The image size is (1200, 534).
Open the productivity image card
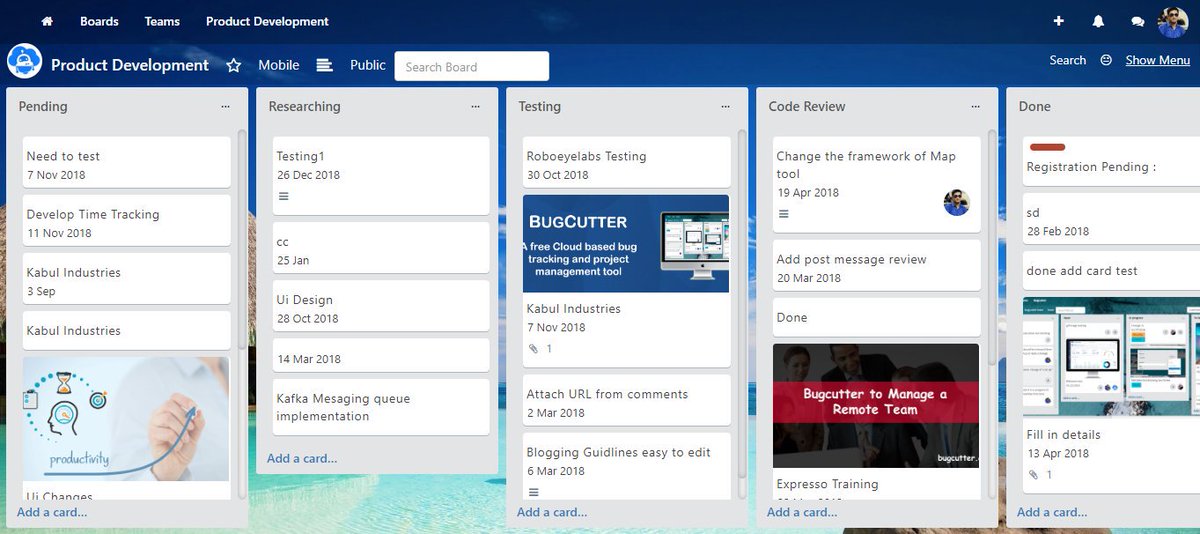coord(126,419)
